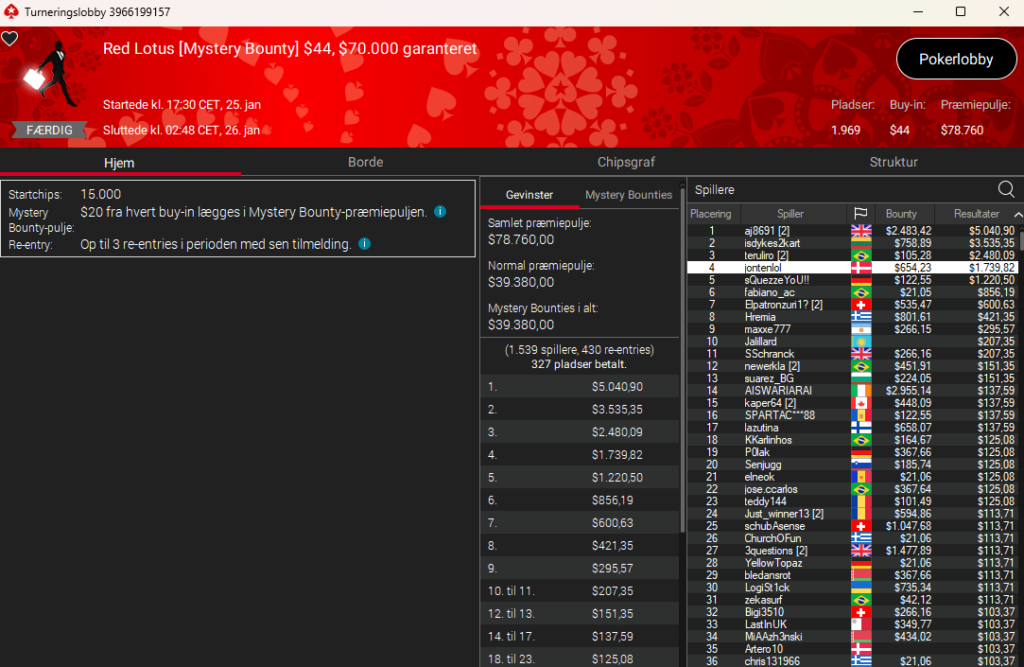
Task: Switch to the Borde tab
Action: point(365,162)
